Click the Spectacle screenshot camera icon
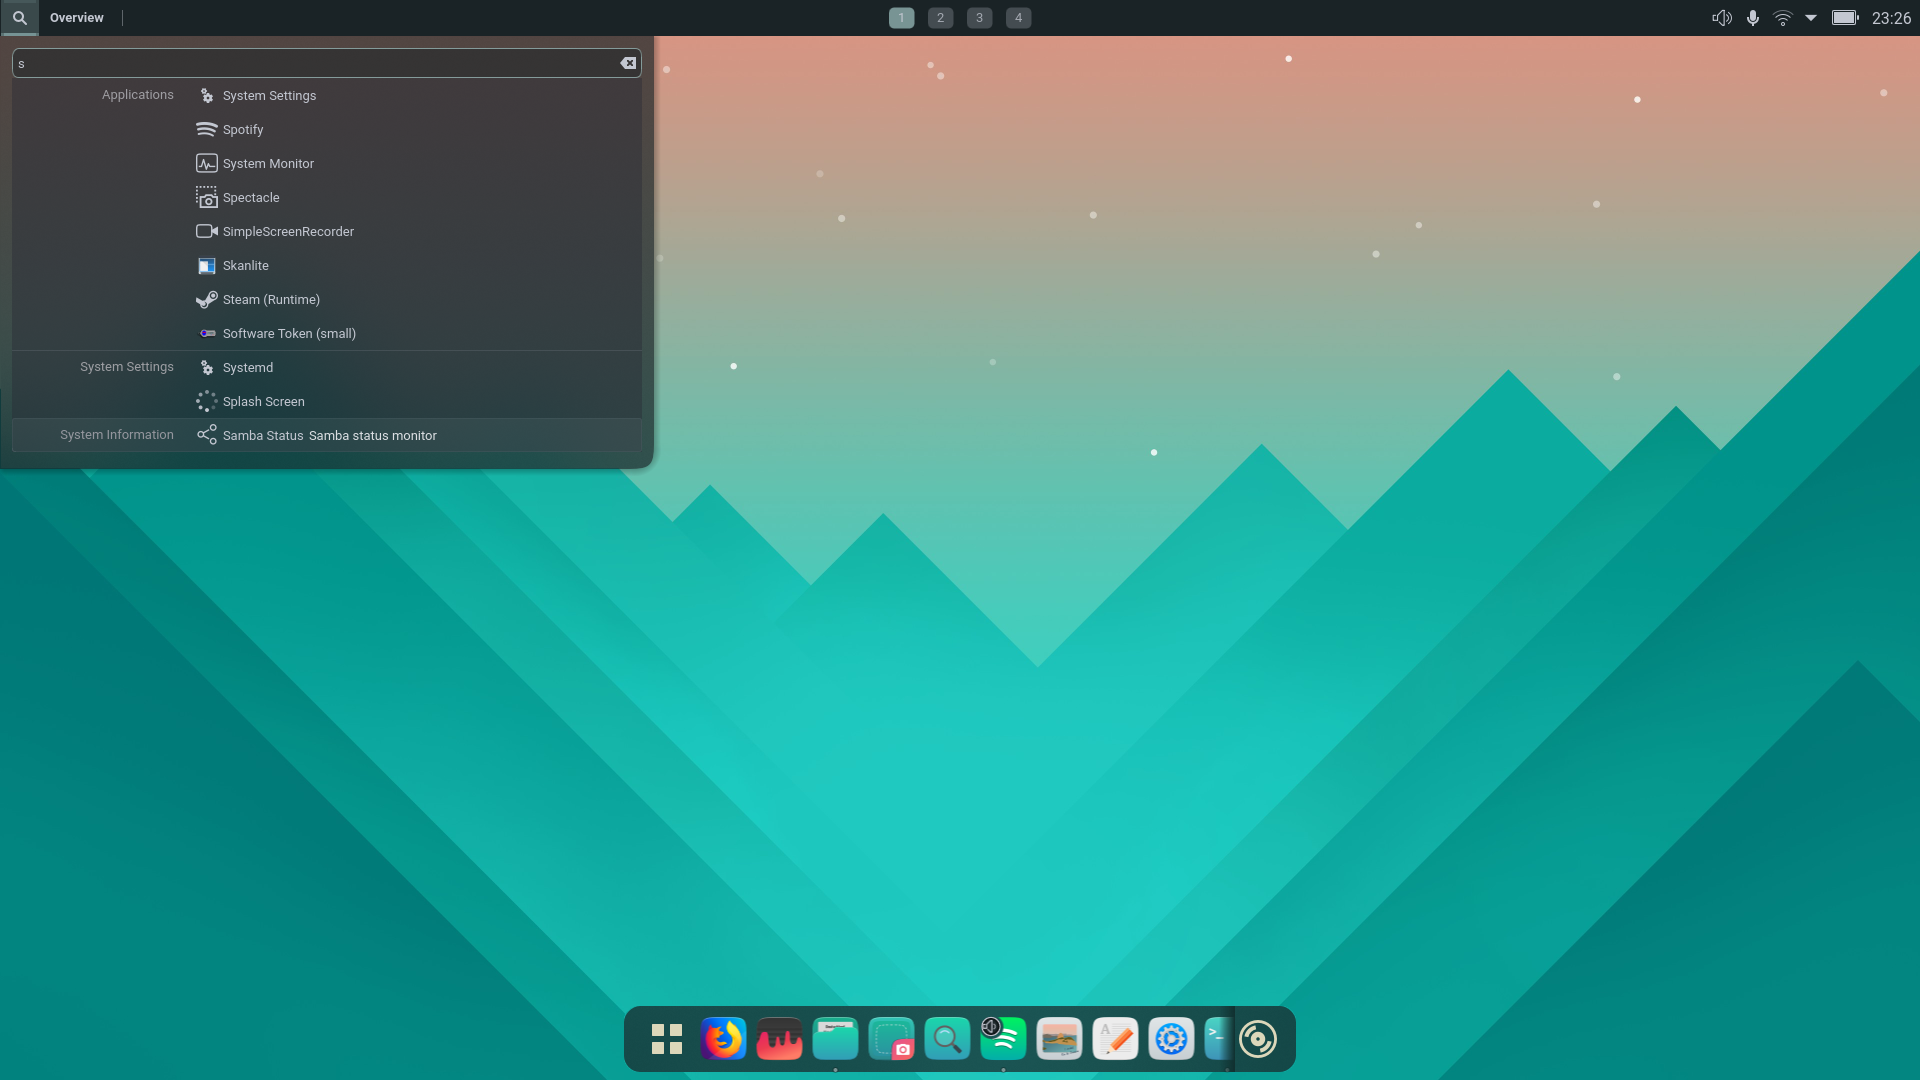Image resolution: width=1920 pixels, height=1080 pixels. [206, 197]
